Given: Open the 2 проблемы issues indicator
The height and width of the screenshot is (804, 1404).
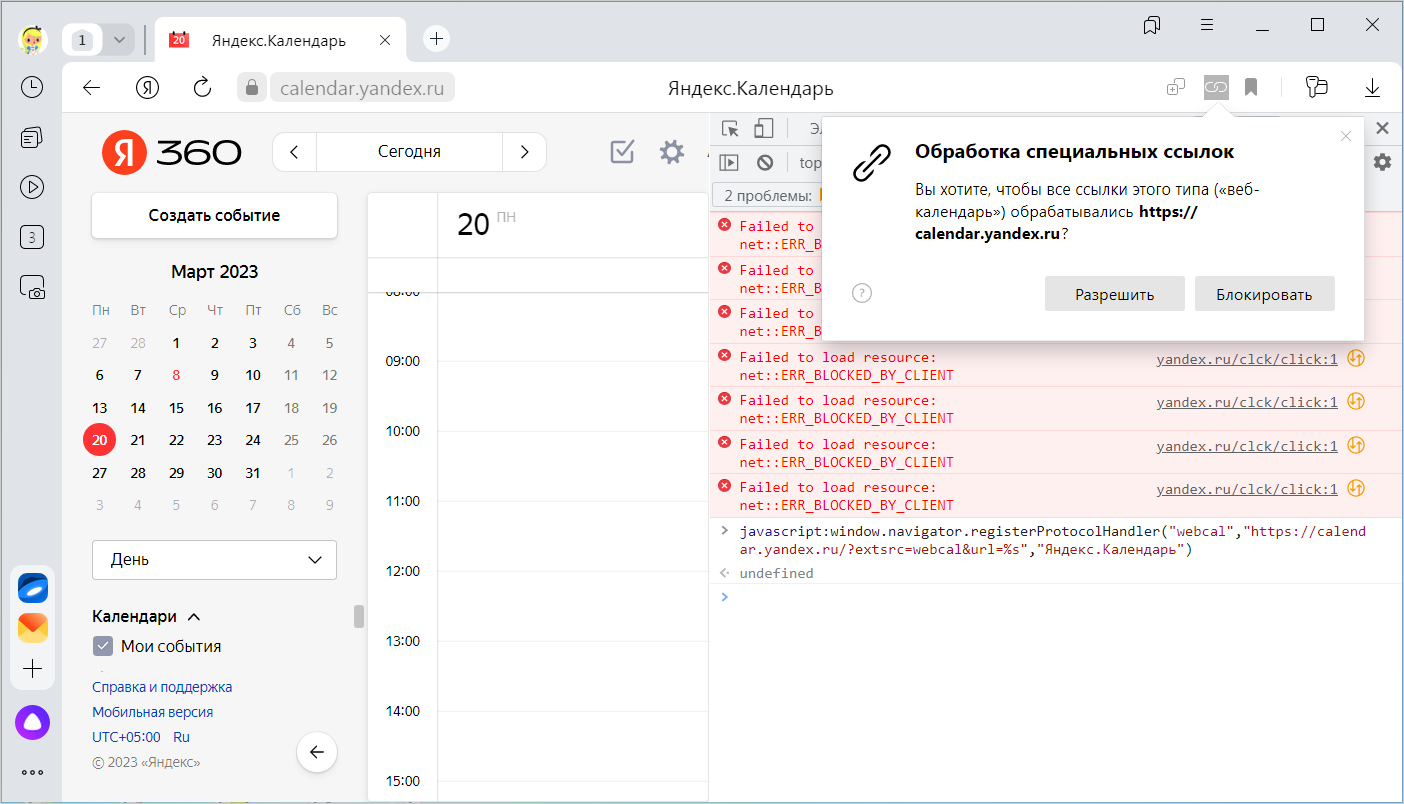Looking at the screenshot, I should coord(768,195).
